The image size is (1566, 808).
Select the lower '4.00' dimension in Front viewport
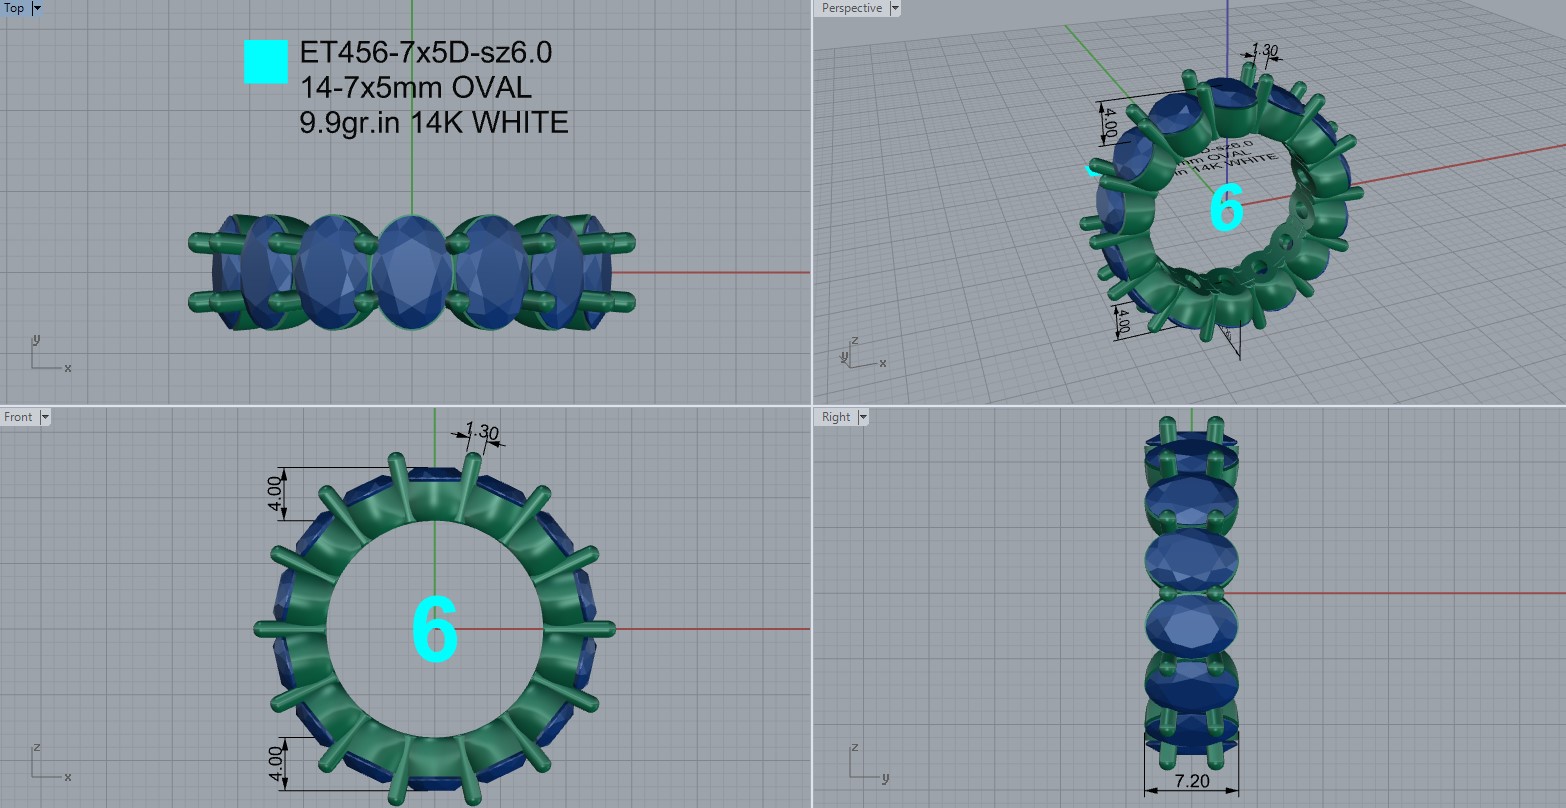point(275,764)
